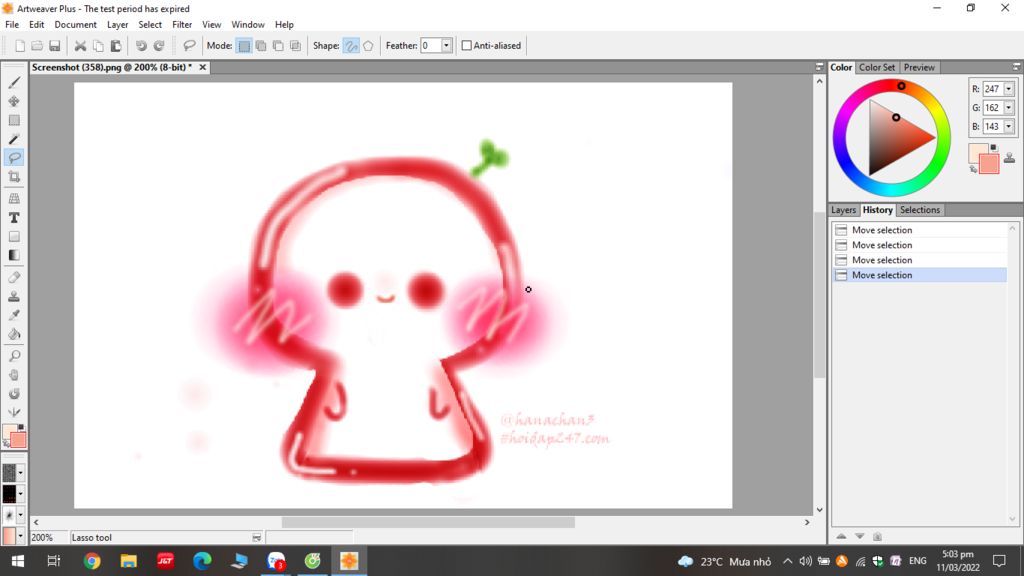Click the Open file toolbar icon

click(x=37, y=46)
